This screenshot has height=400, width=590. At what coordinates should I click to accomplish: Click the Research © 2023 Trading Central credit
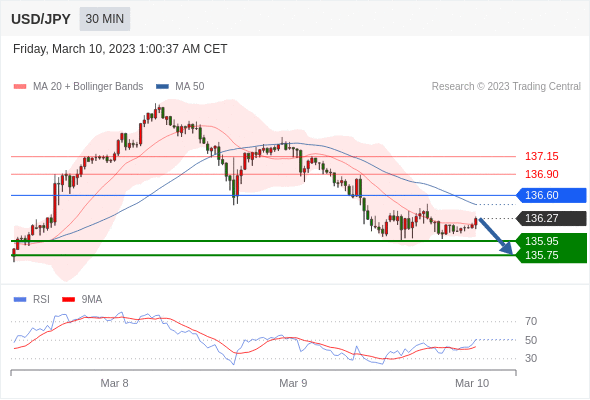pyautogui.click(x=506, y=87)
